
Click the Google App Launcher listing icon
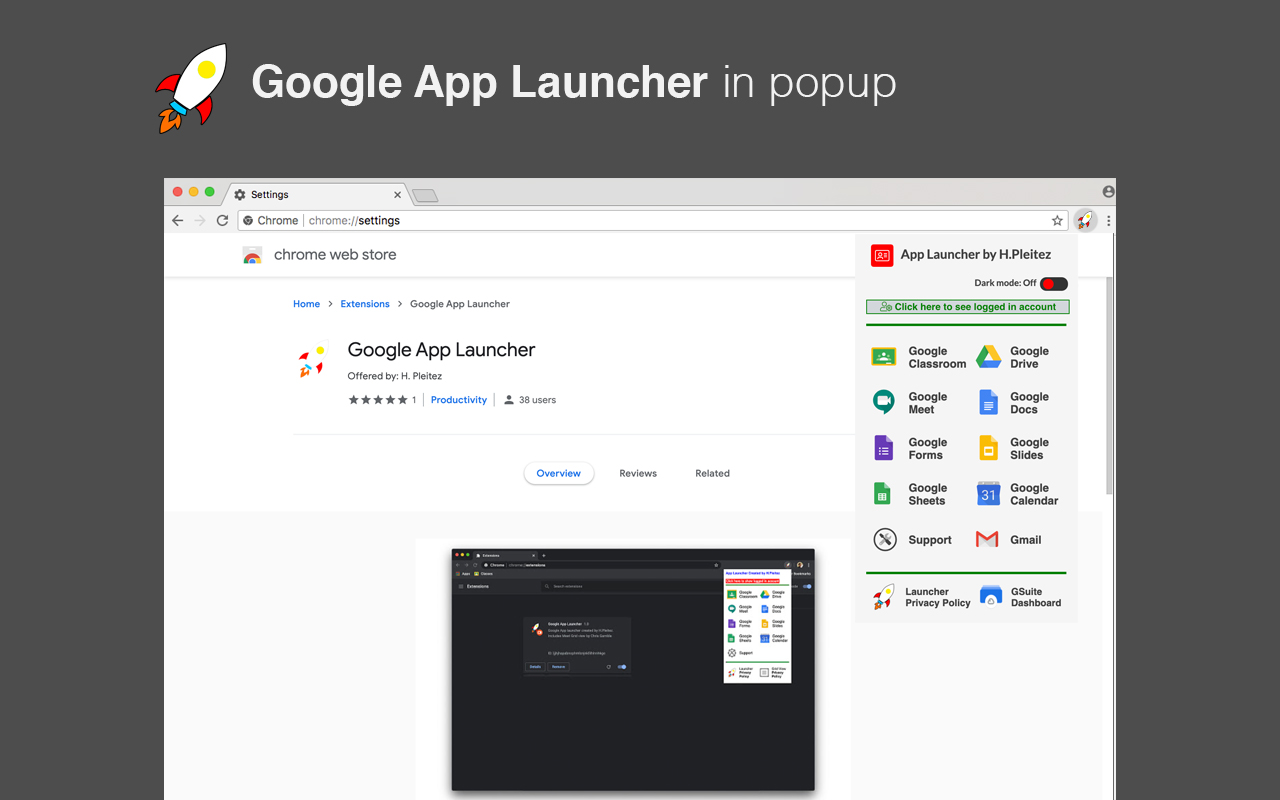tap(311, 362)
